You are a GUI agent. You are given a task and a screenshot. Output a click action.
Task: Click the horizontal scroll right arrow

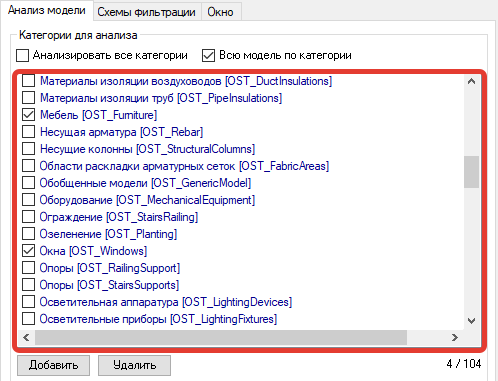coord(455,338)
